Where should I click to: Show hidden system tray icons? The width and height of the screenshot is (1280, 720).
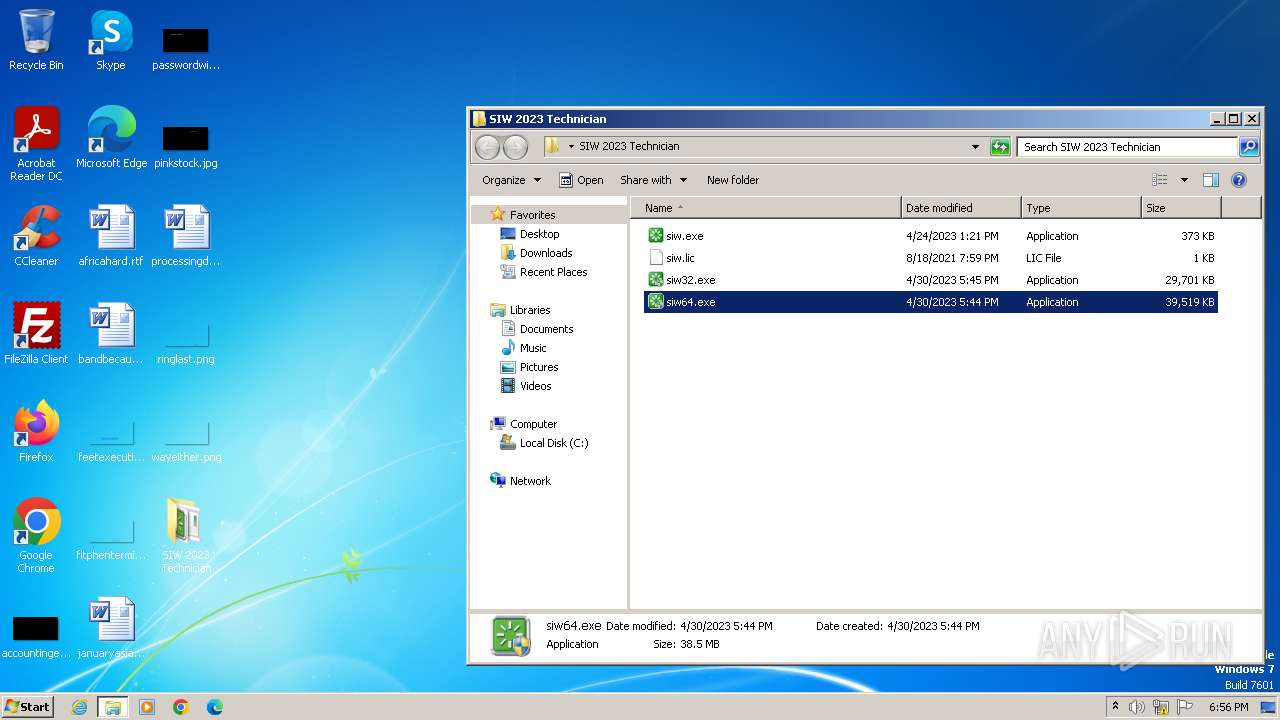[1116, 707]
